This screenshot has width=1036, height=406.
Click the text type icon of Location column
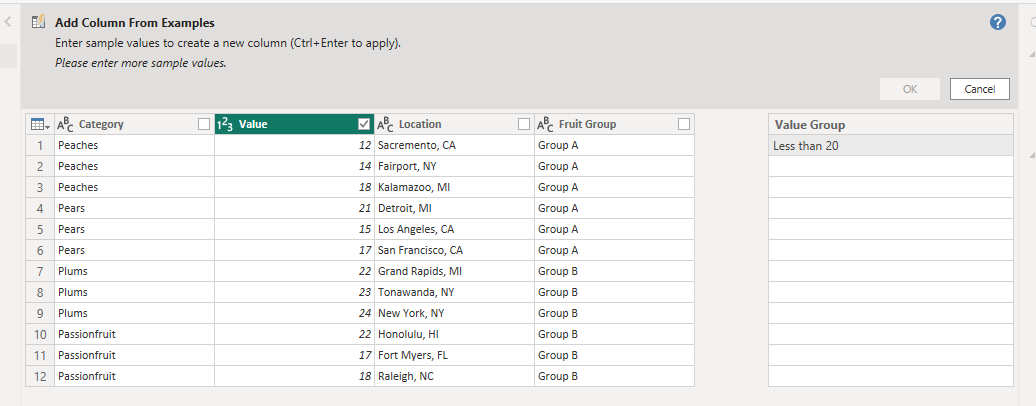(x=385, y=124)
